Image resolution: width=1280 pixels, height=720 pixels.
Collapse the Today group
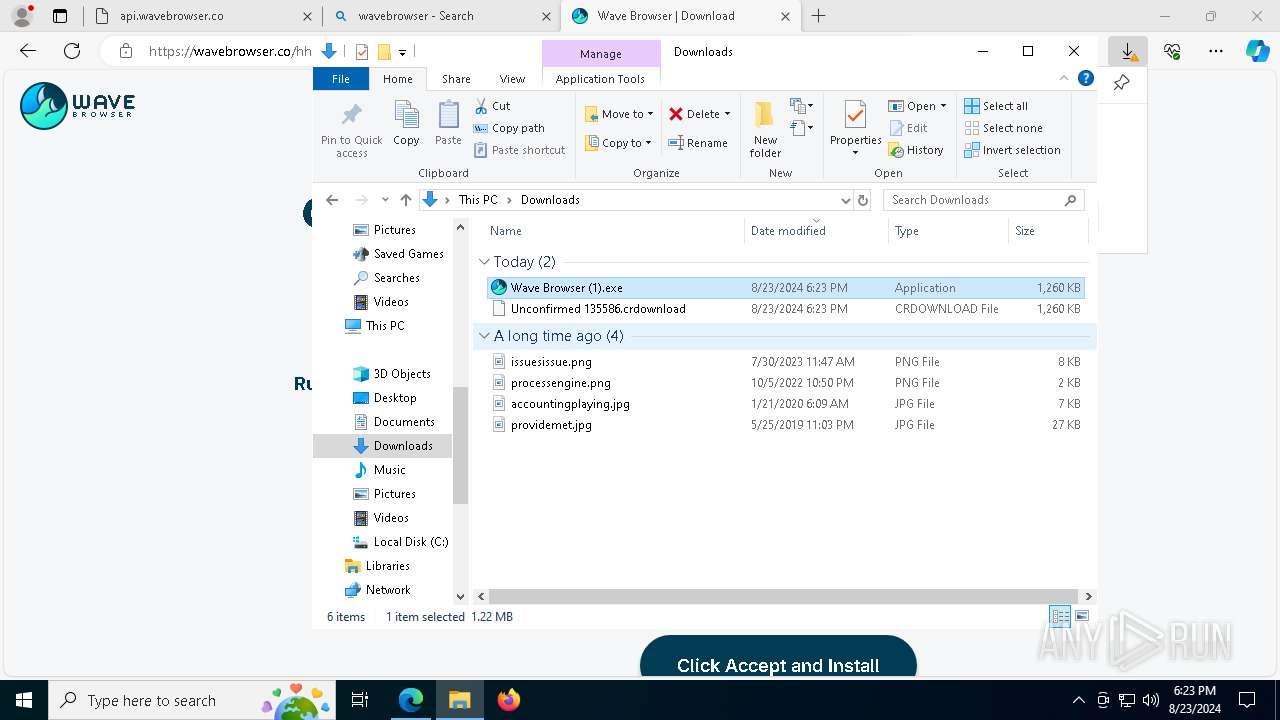tap(485, 262)
